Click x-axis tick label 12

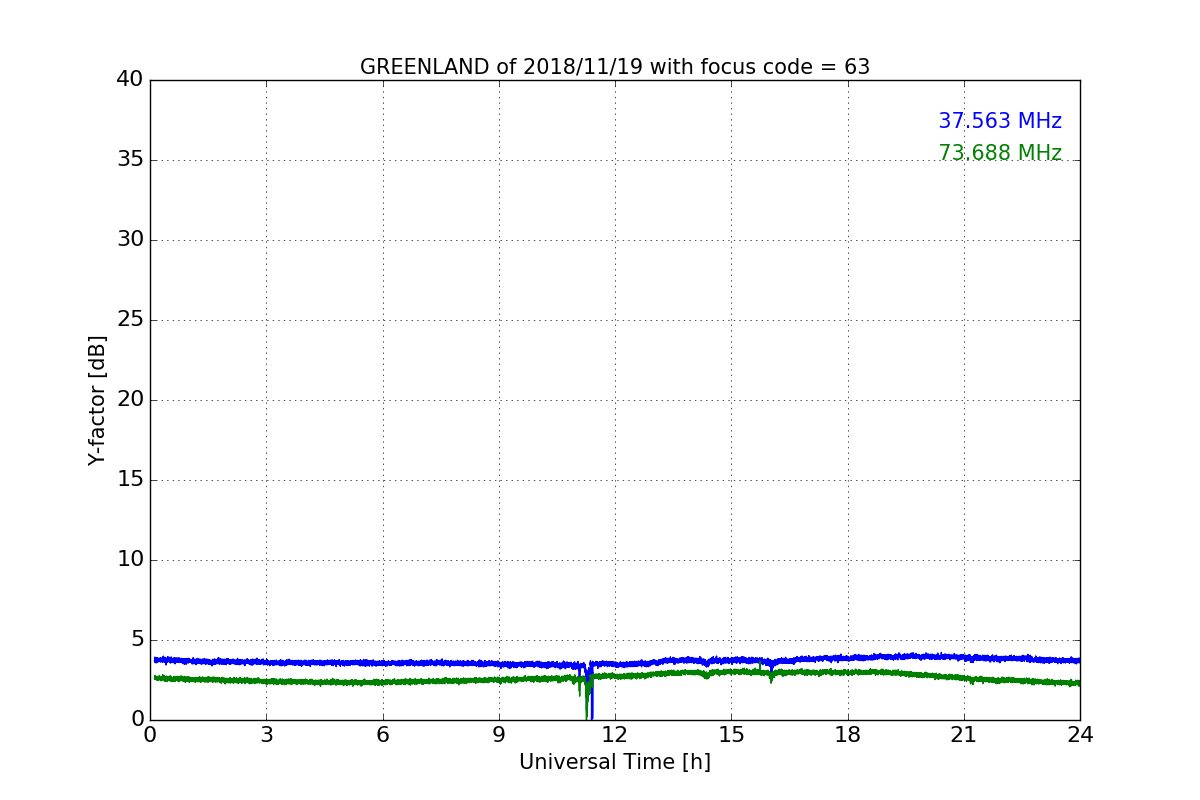(x=615, y=735)
